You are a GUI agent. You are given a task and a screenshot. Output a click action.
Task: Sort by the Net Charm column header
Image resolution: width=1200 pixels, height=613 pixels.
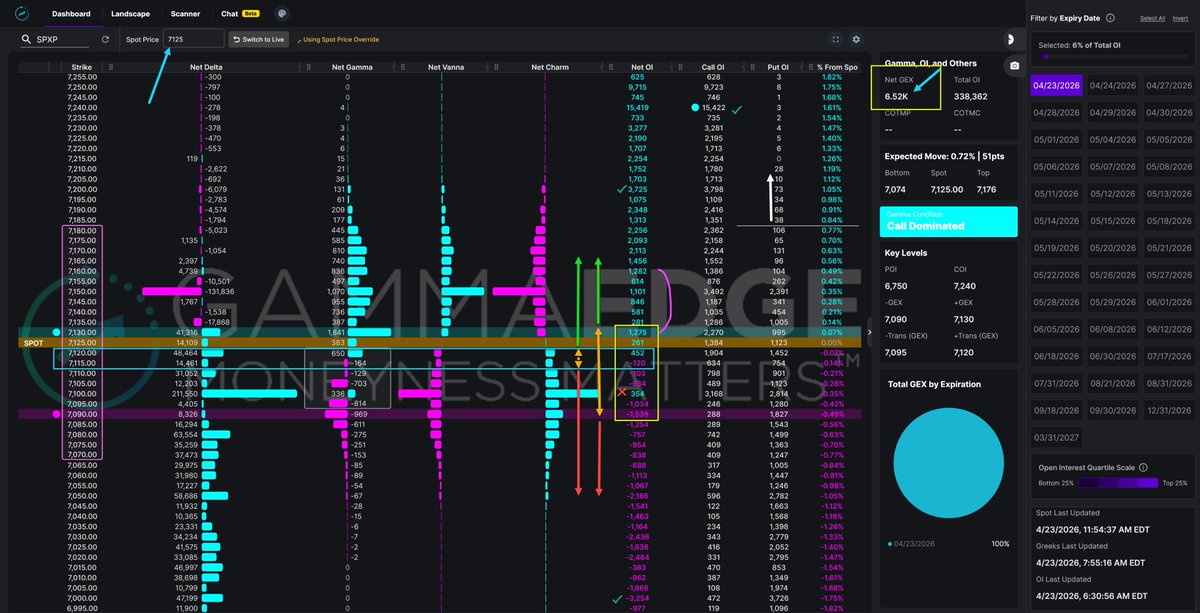550,67
